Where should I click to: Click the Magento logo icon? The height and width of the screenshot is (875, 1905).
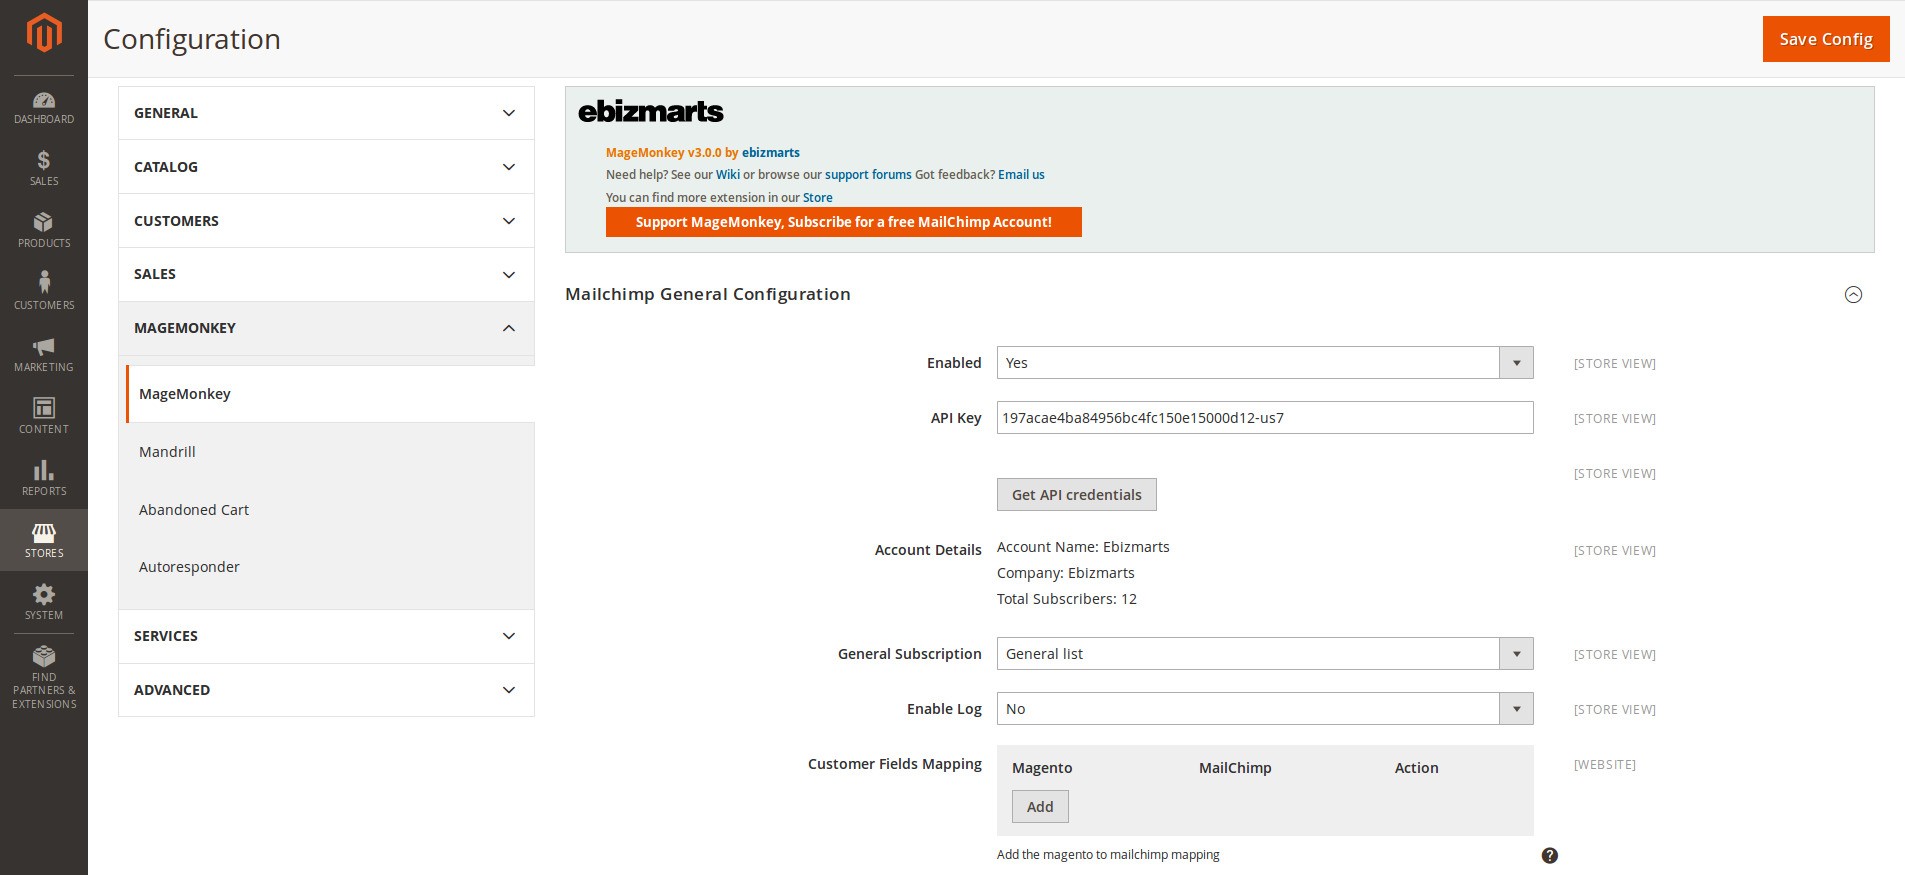44,32
